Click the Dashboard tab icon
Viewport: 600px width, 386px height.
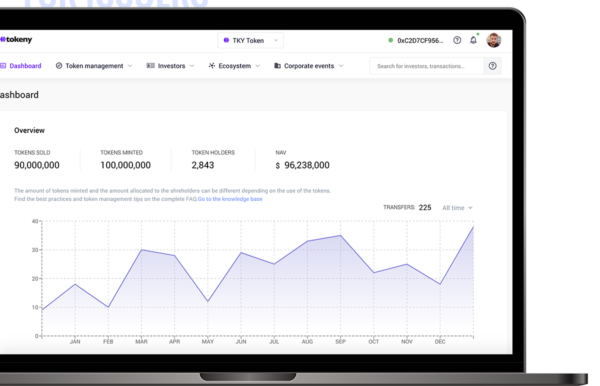3,66
